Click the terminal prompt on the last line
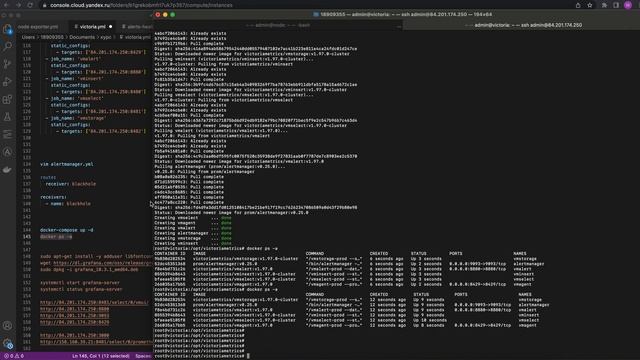This screenshot has height=360, width=640. coord(199,356)
